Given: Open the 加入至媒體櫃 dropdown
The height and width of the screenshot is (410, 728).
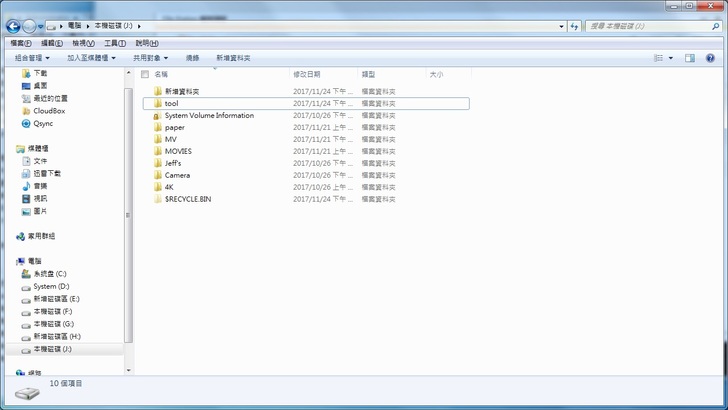Looking at the screenshot, I should coord(91,58).
